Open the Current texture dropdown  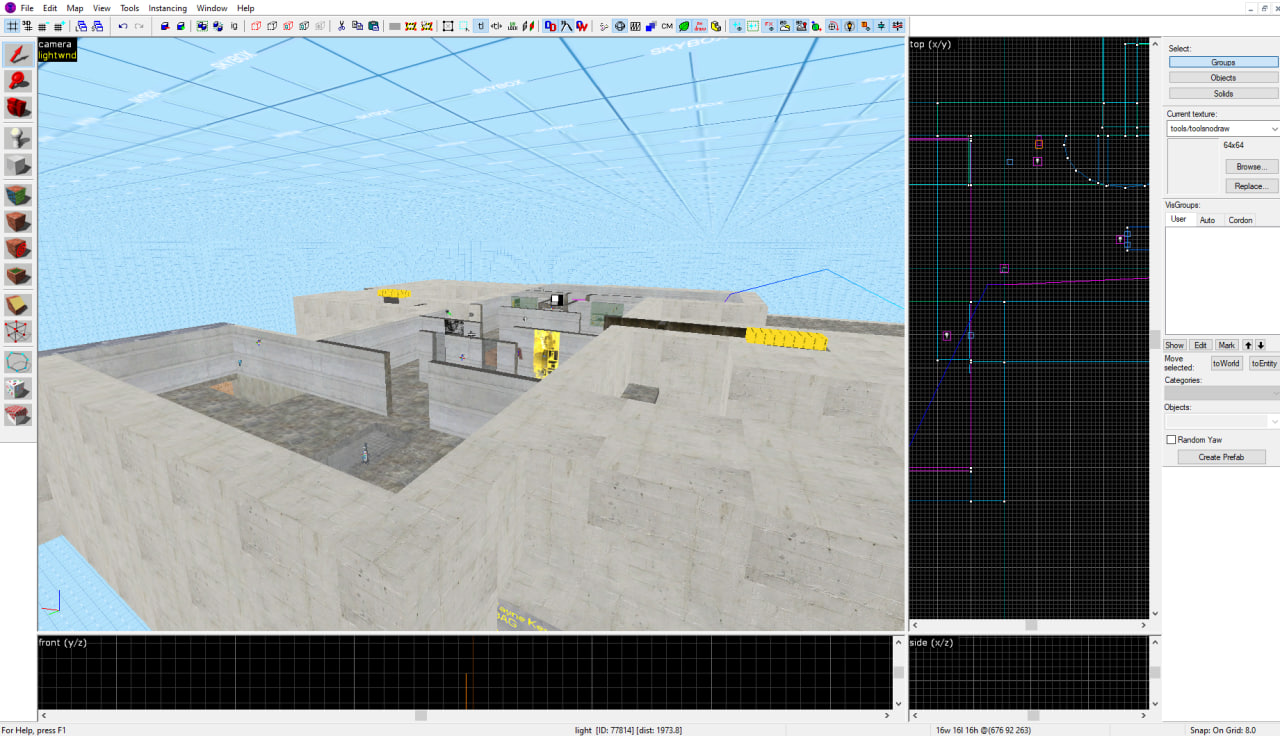1273,129
